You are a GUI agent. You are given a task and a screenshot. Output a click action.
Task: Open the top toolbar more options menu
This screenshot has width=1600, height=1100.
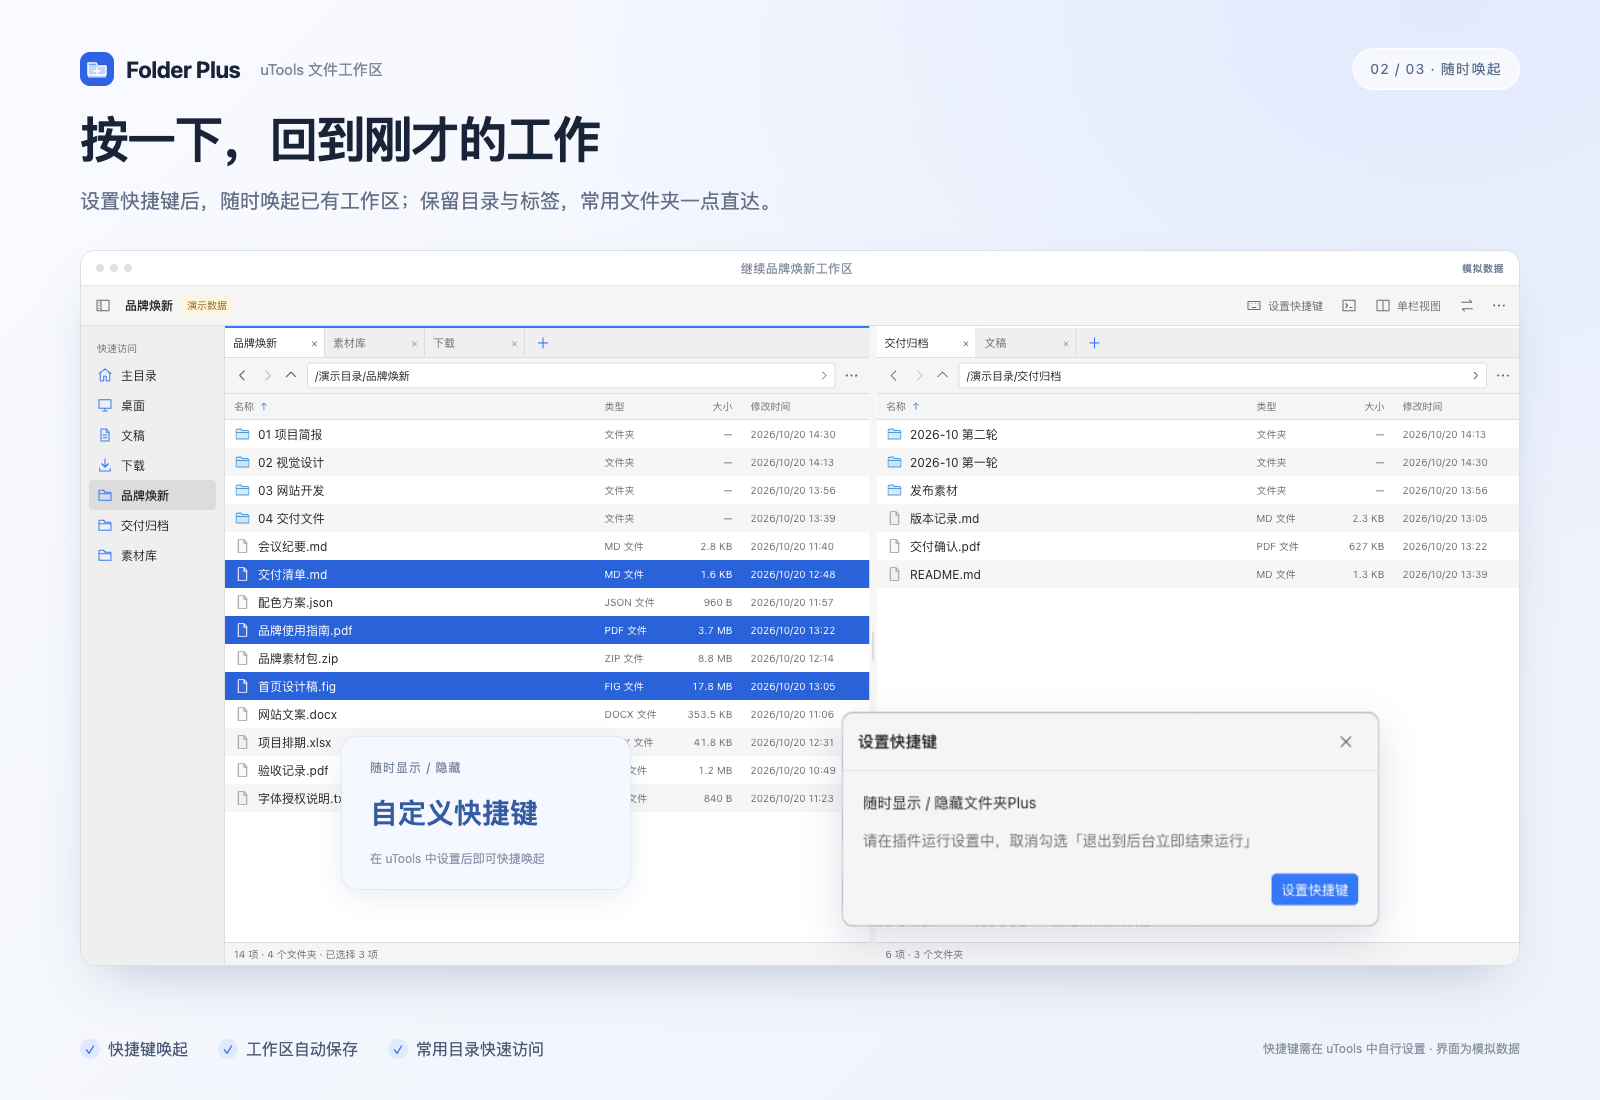[x=1499, y=306]
